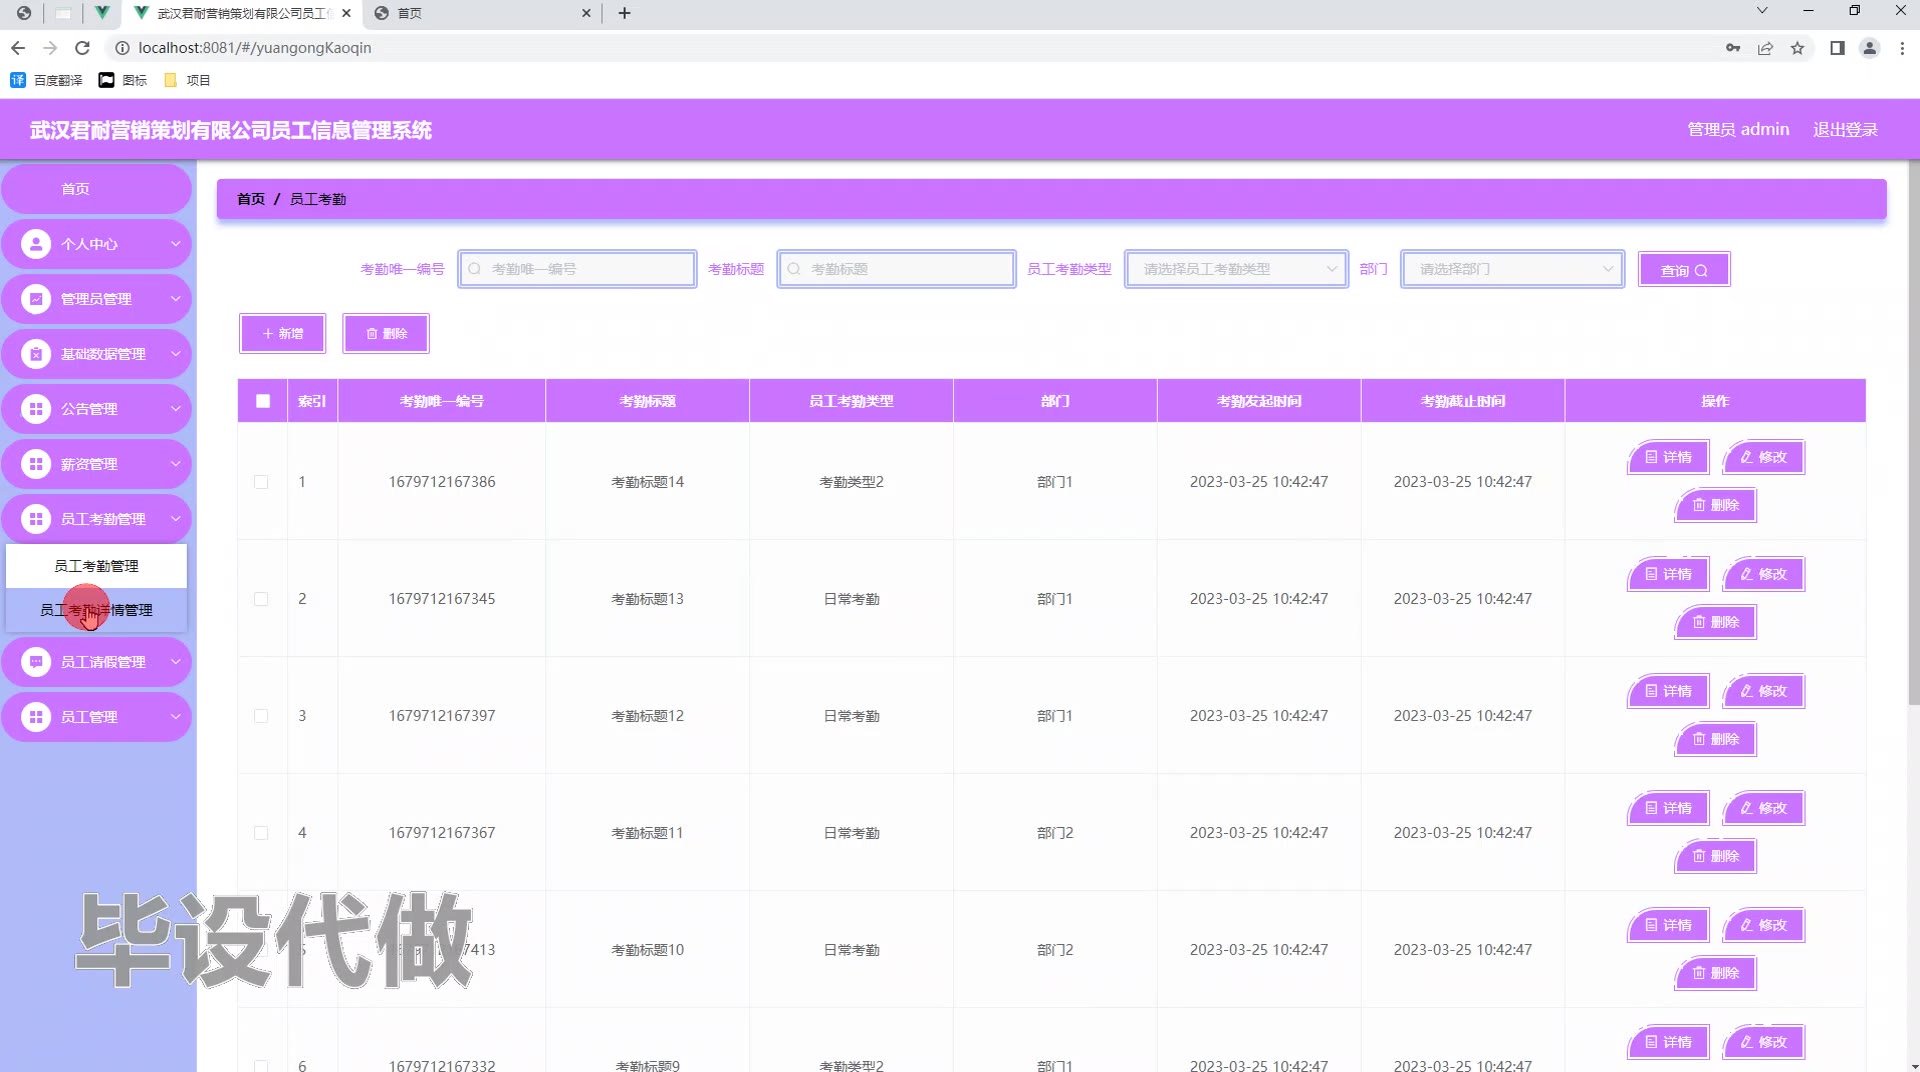The image size is (1920, 1072).
Task: Open the tab search chevron in title bar
Action: (1762, 11)
